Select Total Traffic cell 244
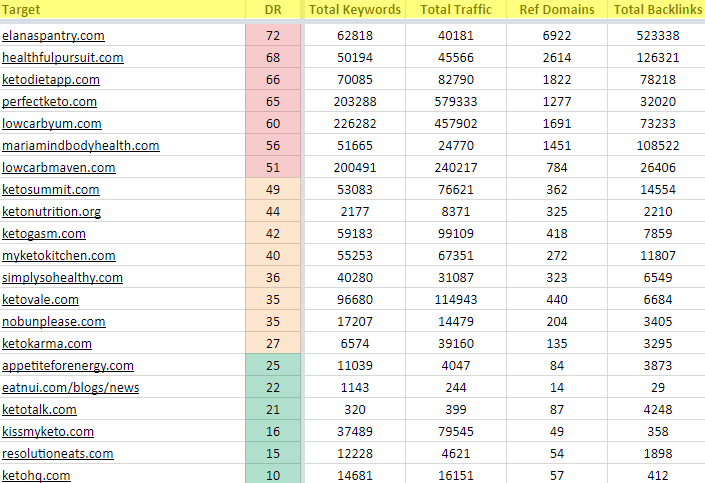 [456, 388]
